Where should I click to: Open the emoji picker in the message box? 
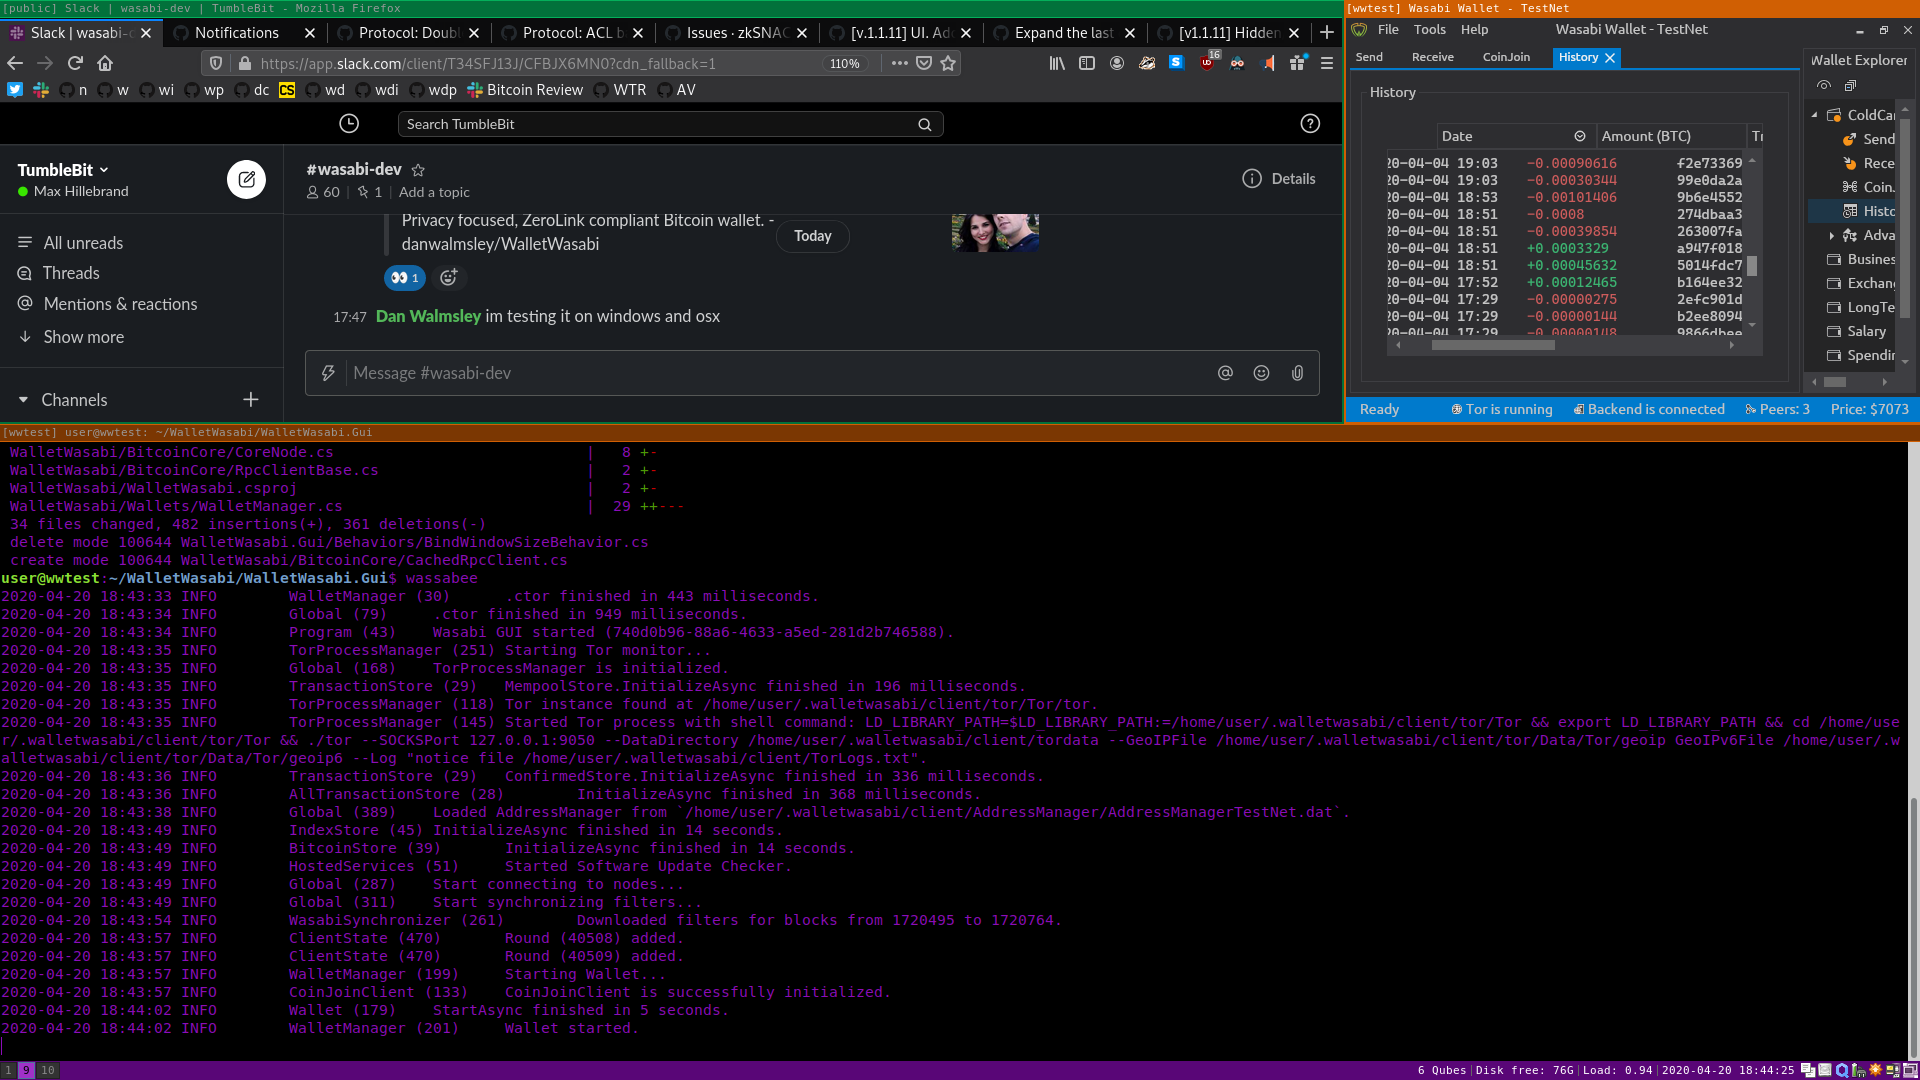[x=1261, y=372]
